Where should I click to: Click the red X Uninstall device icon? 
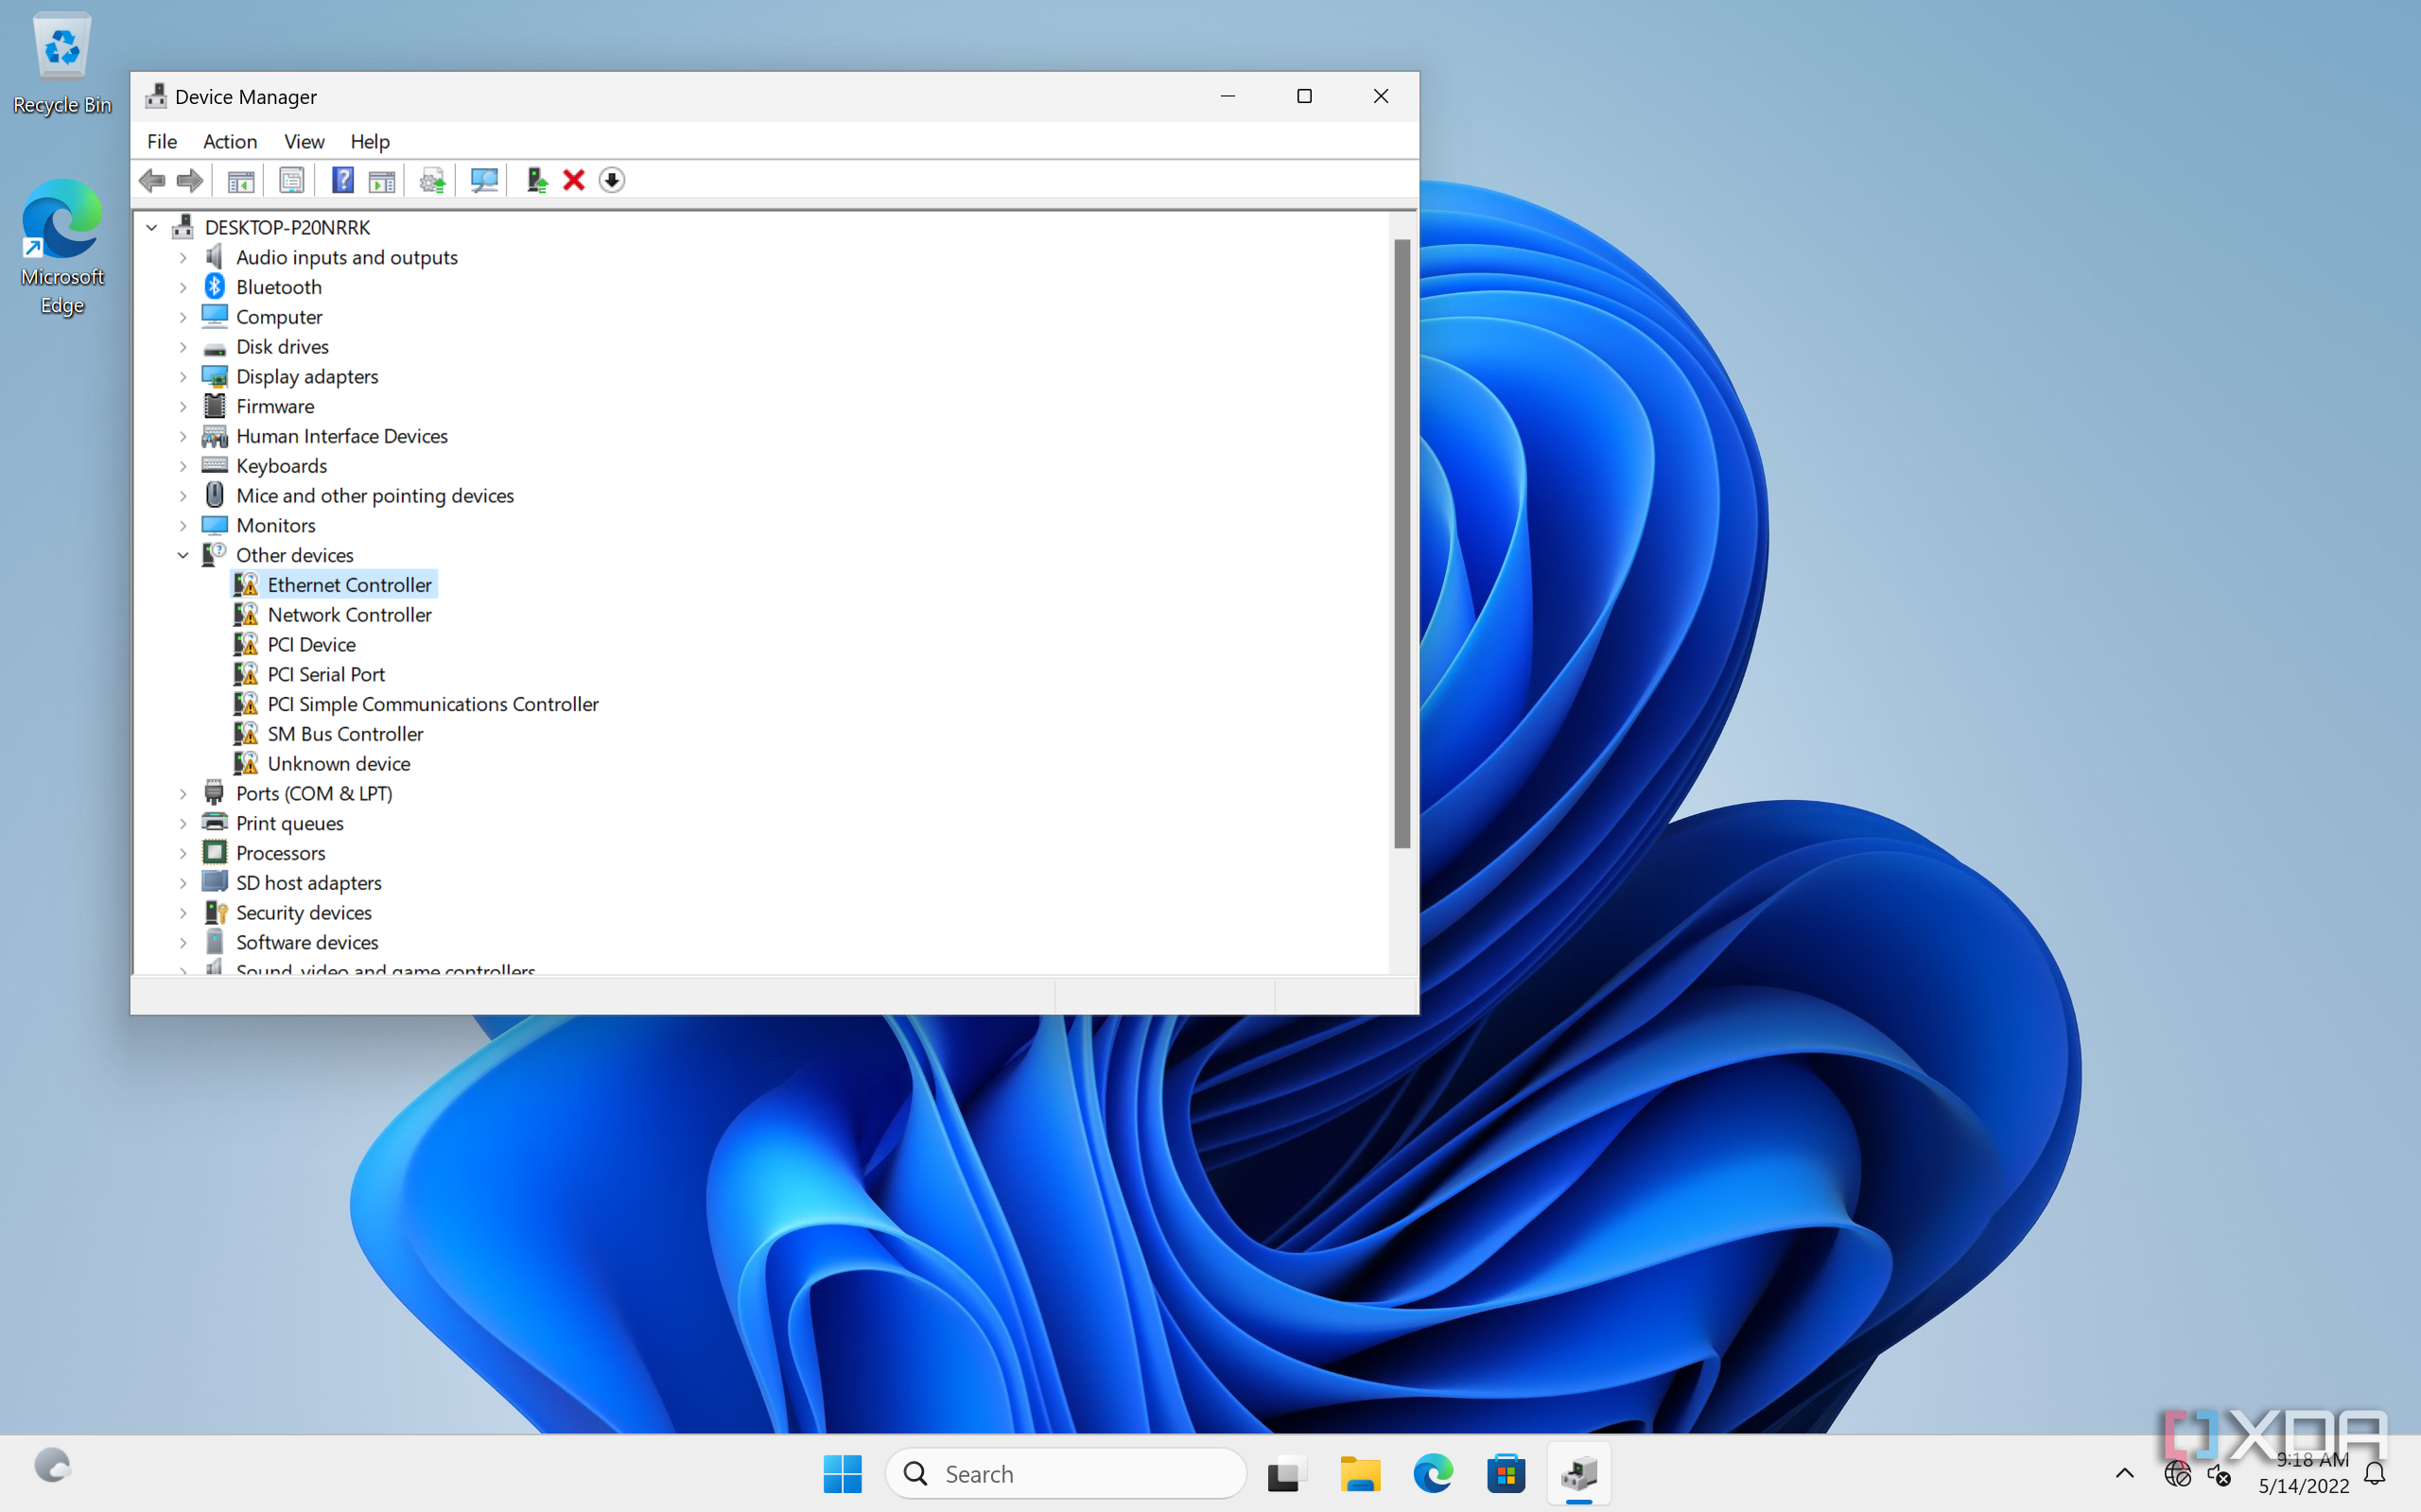tap(574, 180)
